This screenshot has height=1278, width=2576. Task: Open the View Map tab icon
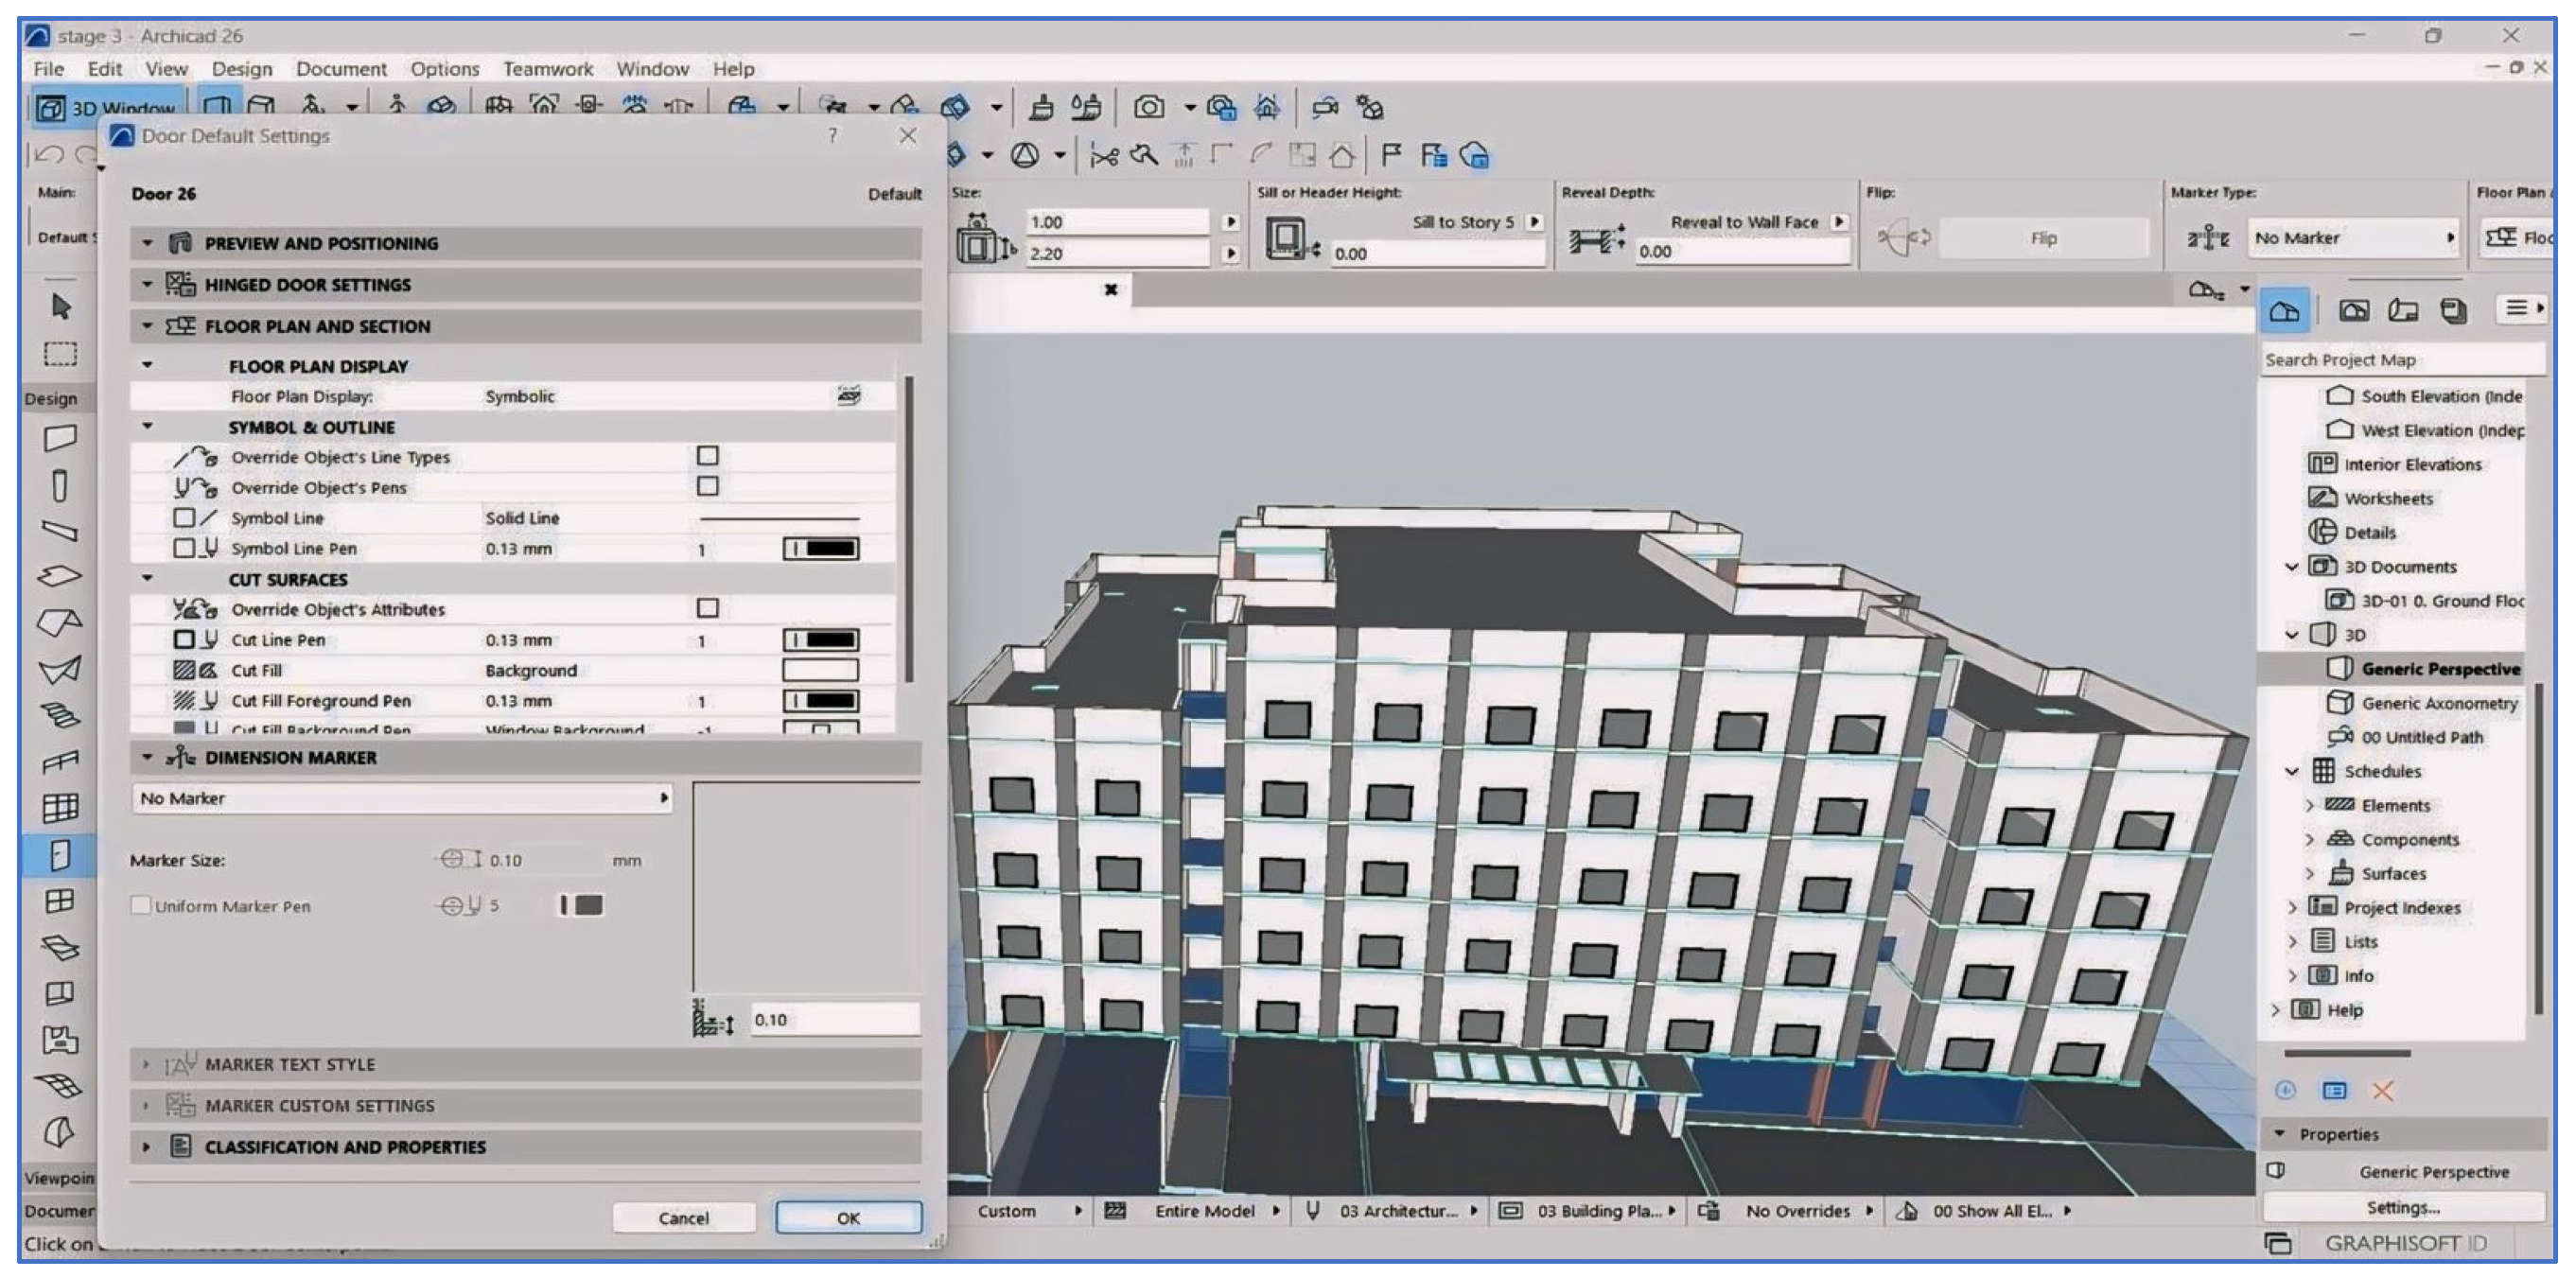point(2353,311)
